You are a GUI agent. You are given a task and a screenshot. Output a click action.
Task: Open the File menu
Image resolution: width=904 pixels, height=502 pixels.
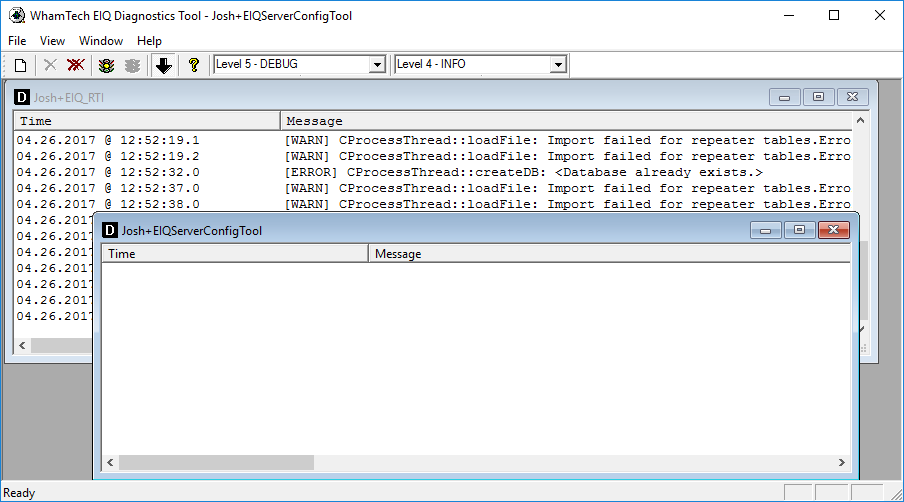pyautogui.click(x=17, y=41)
